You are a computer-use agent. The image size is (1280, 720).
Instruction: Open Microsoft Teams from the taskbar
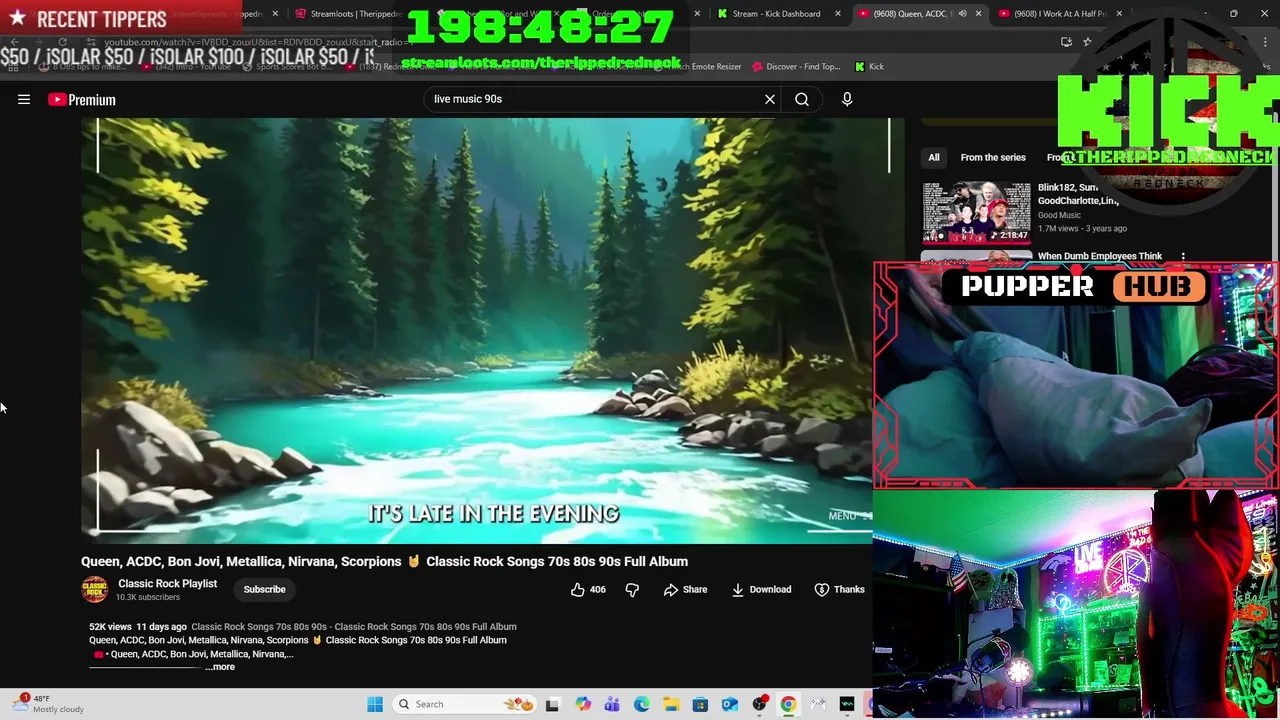(612, 704)
